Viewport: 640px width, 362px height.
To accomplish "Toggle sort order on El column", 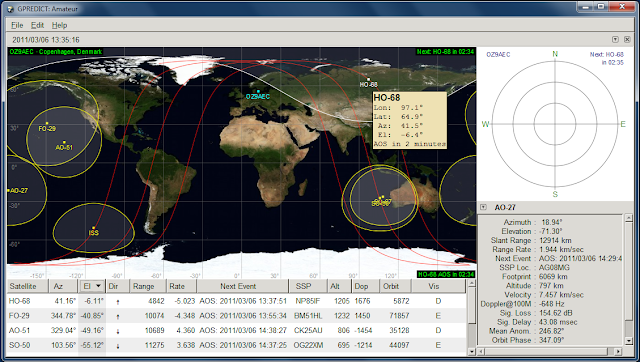I will 92,286.
